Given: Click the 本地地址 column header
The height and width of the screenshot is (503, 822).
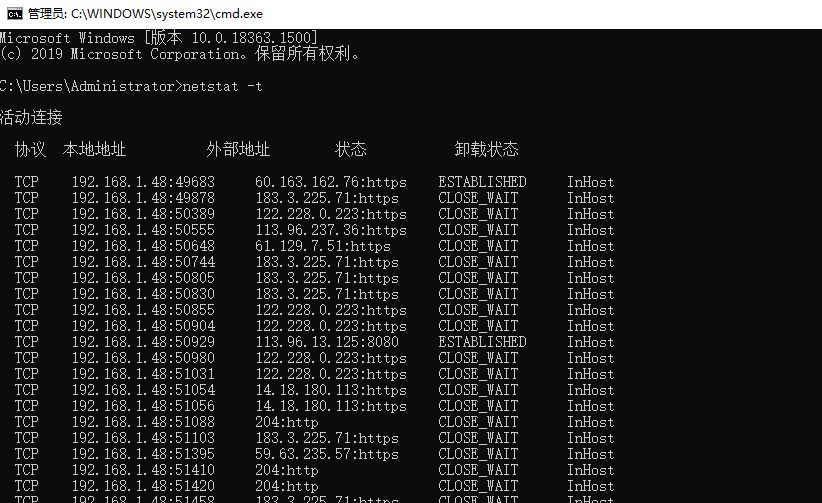Looking at the screenshot, I should (x=94, y=149).
